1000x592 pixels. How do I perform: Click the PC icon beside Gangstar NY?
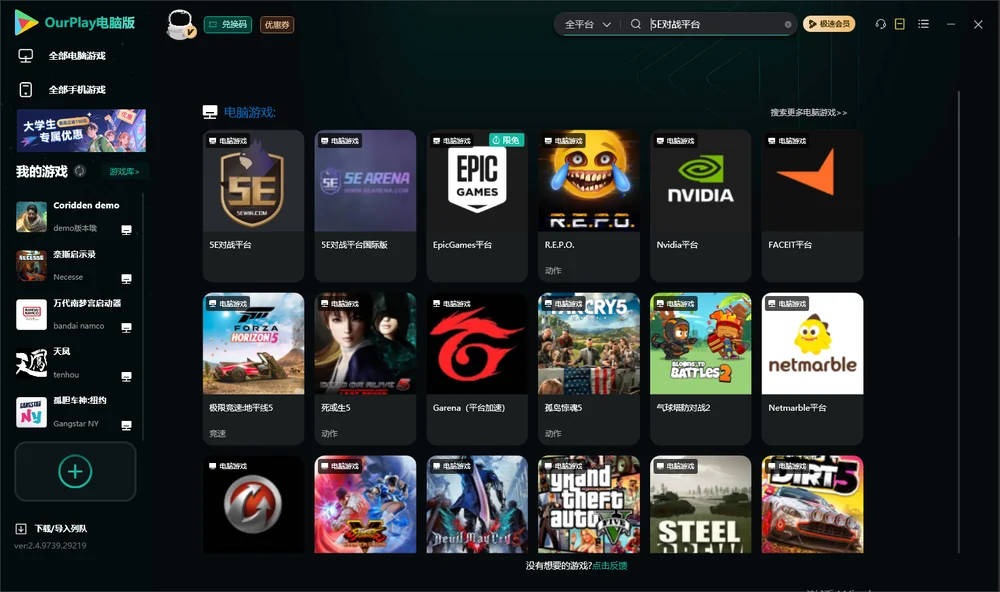[126, 426]
